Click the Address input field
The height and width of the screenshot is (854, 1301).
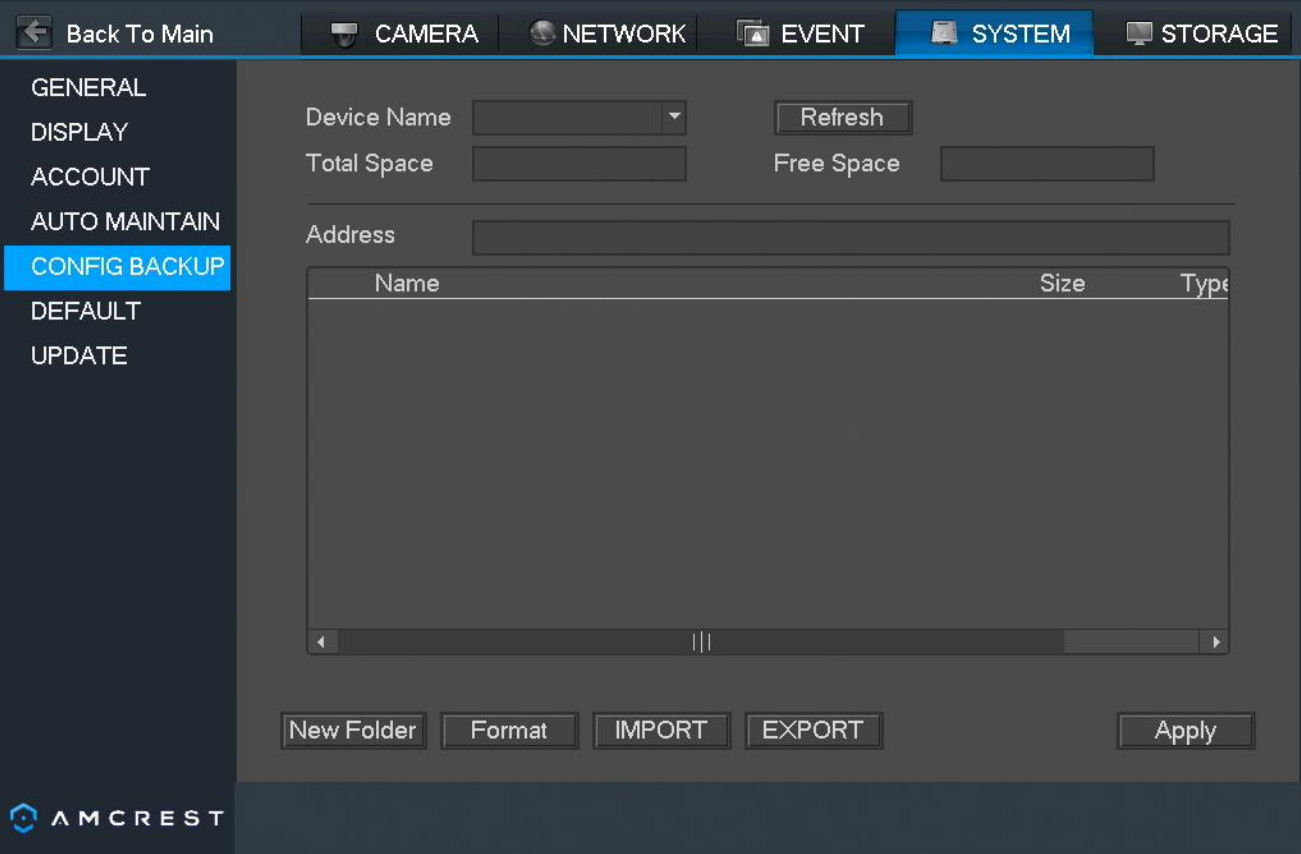tap(851, 238)
